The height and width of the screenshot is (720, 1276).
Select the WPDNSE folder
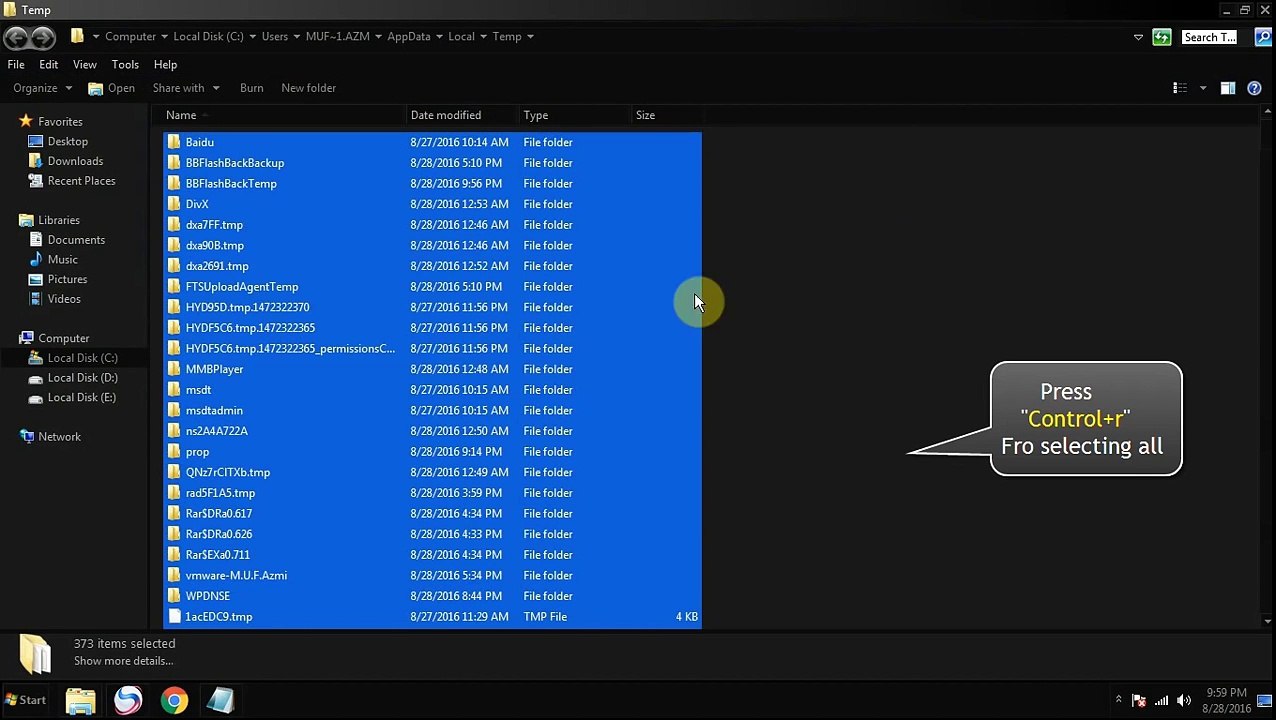tap(432, 596)
